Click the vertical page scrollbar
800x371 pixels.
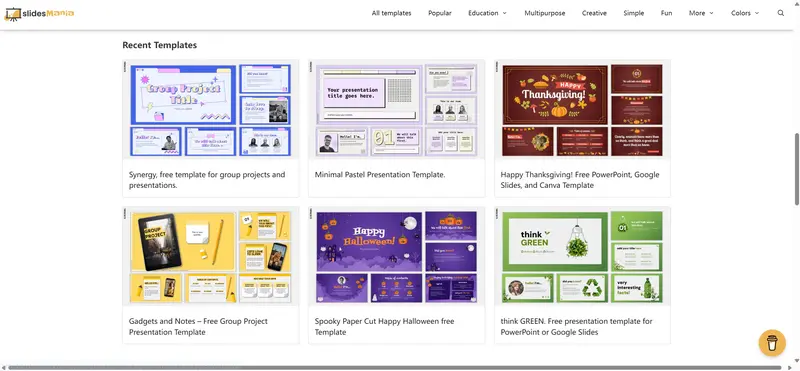click(796, 169)
